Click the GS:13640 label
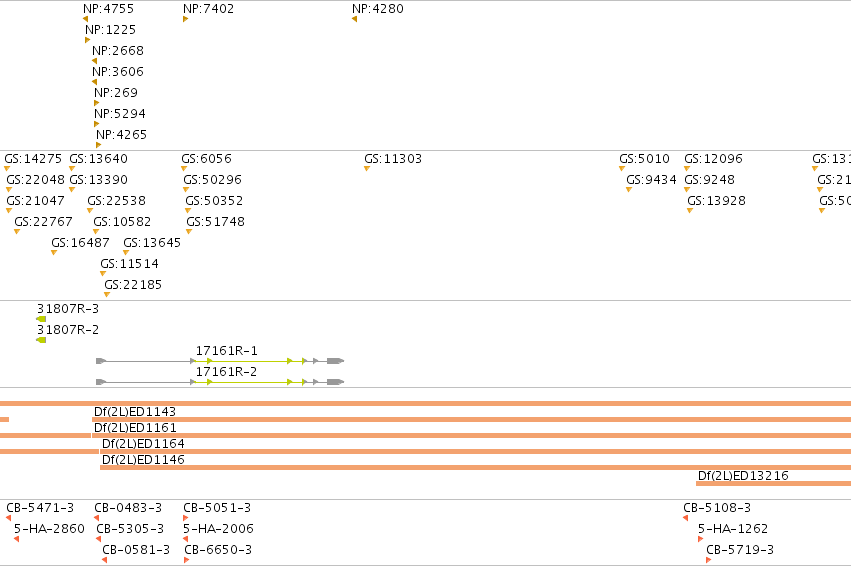This screenshot has width=851, height=566. (x=98, y=159)
